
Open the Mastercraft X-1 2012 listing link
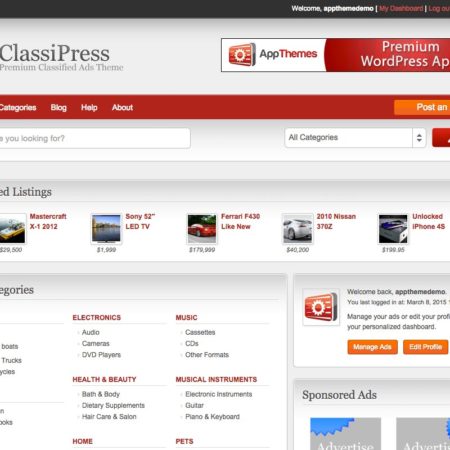[48, 221]
